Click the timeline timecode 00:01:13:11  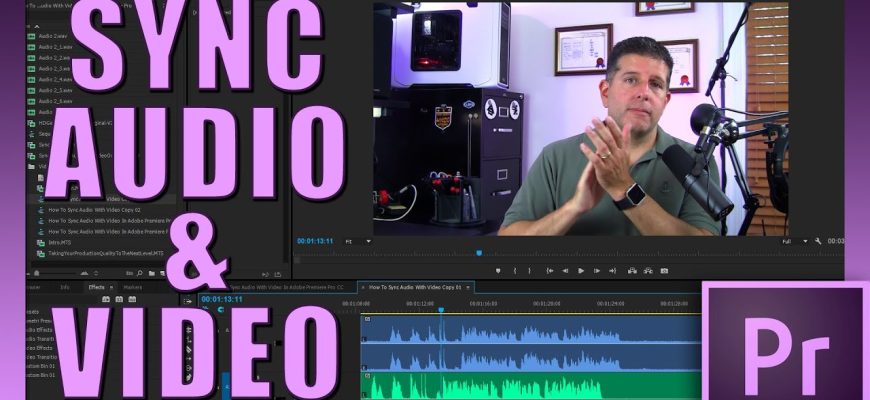coord(222,298)
